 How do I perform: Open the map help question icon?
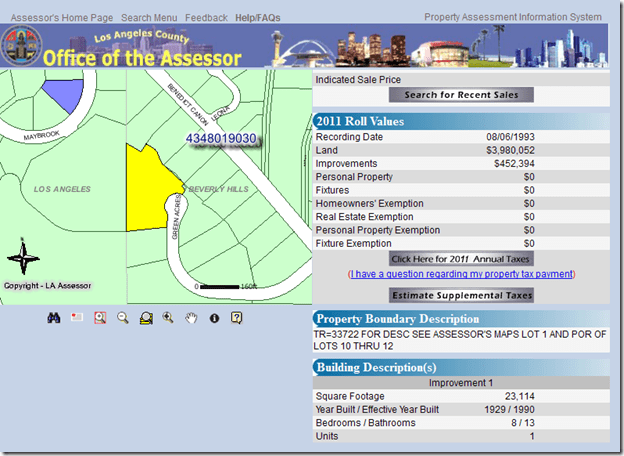(237, 318)
